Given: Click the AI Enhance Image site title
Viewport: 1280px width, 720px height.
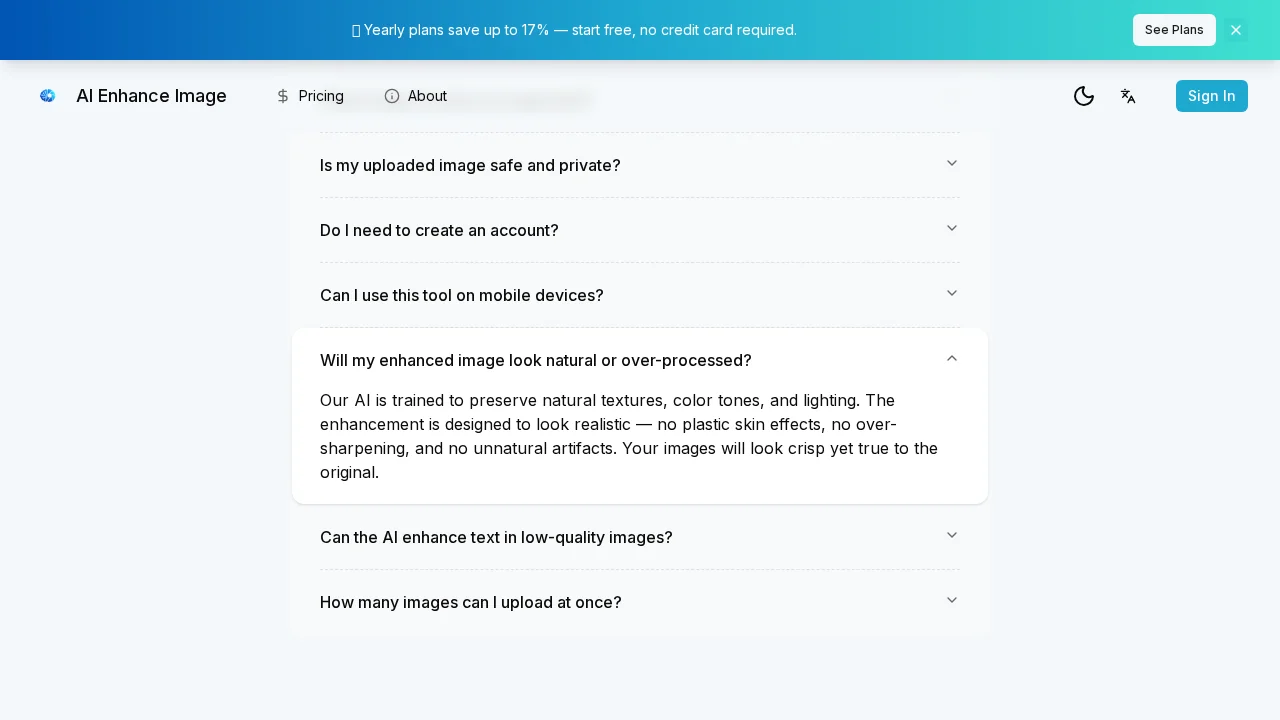Looking at the screenshot, I should [x=151, y=96].
